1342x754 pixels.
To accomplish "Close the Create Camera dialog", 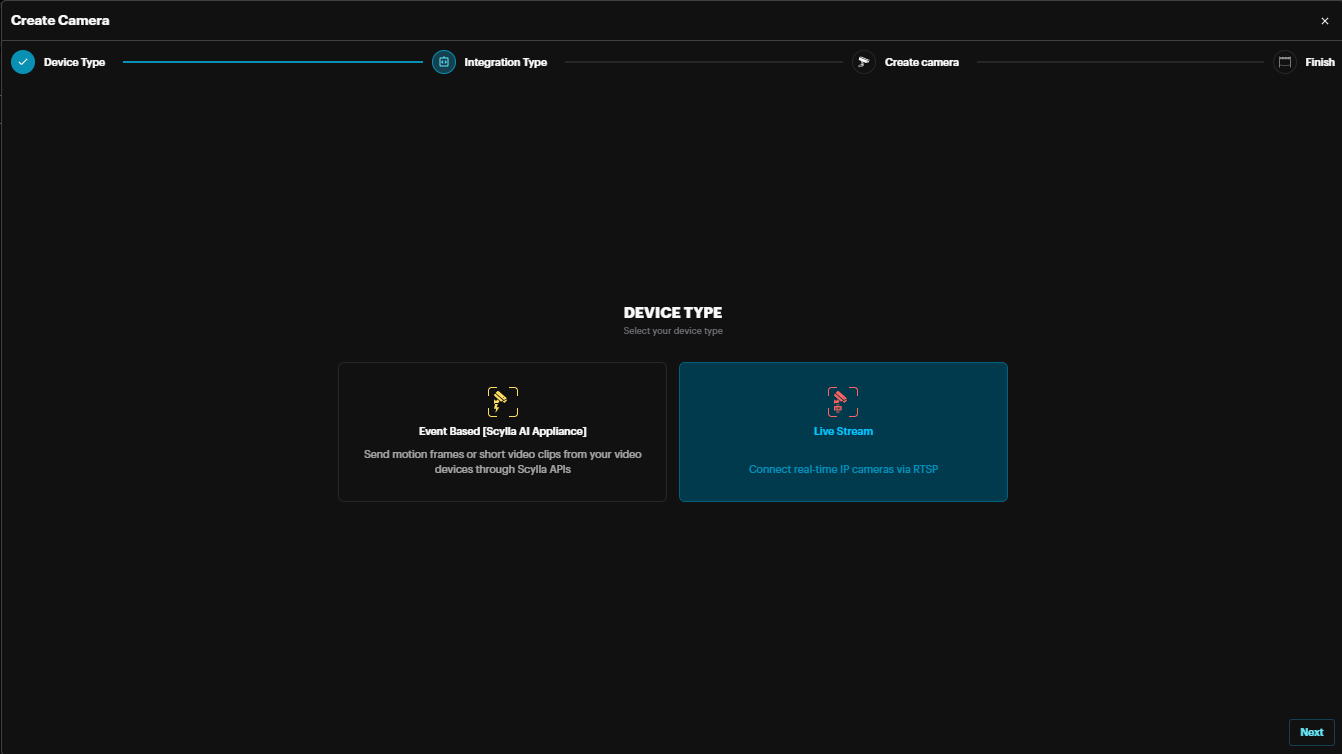I will (1325, 21).
